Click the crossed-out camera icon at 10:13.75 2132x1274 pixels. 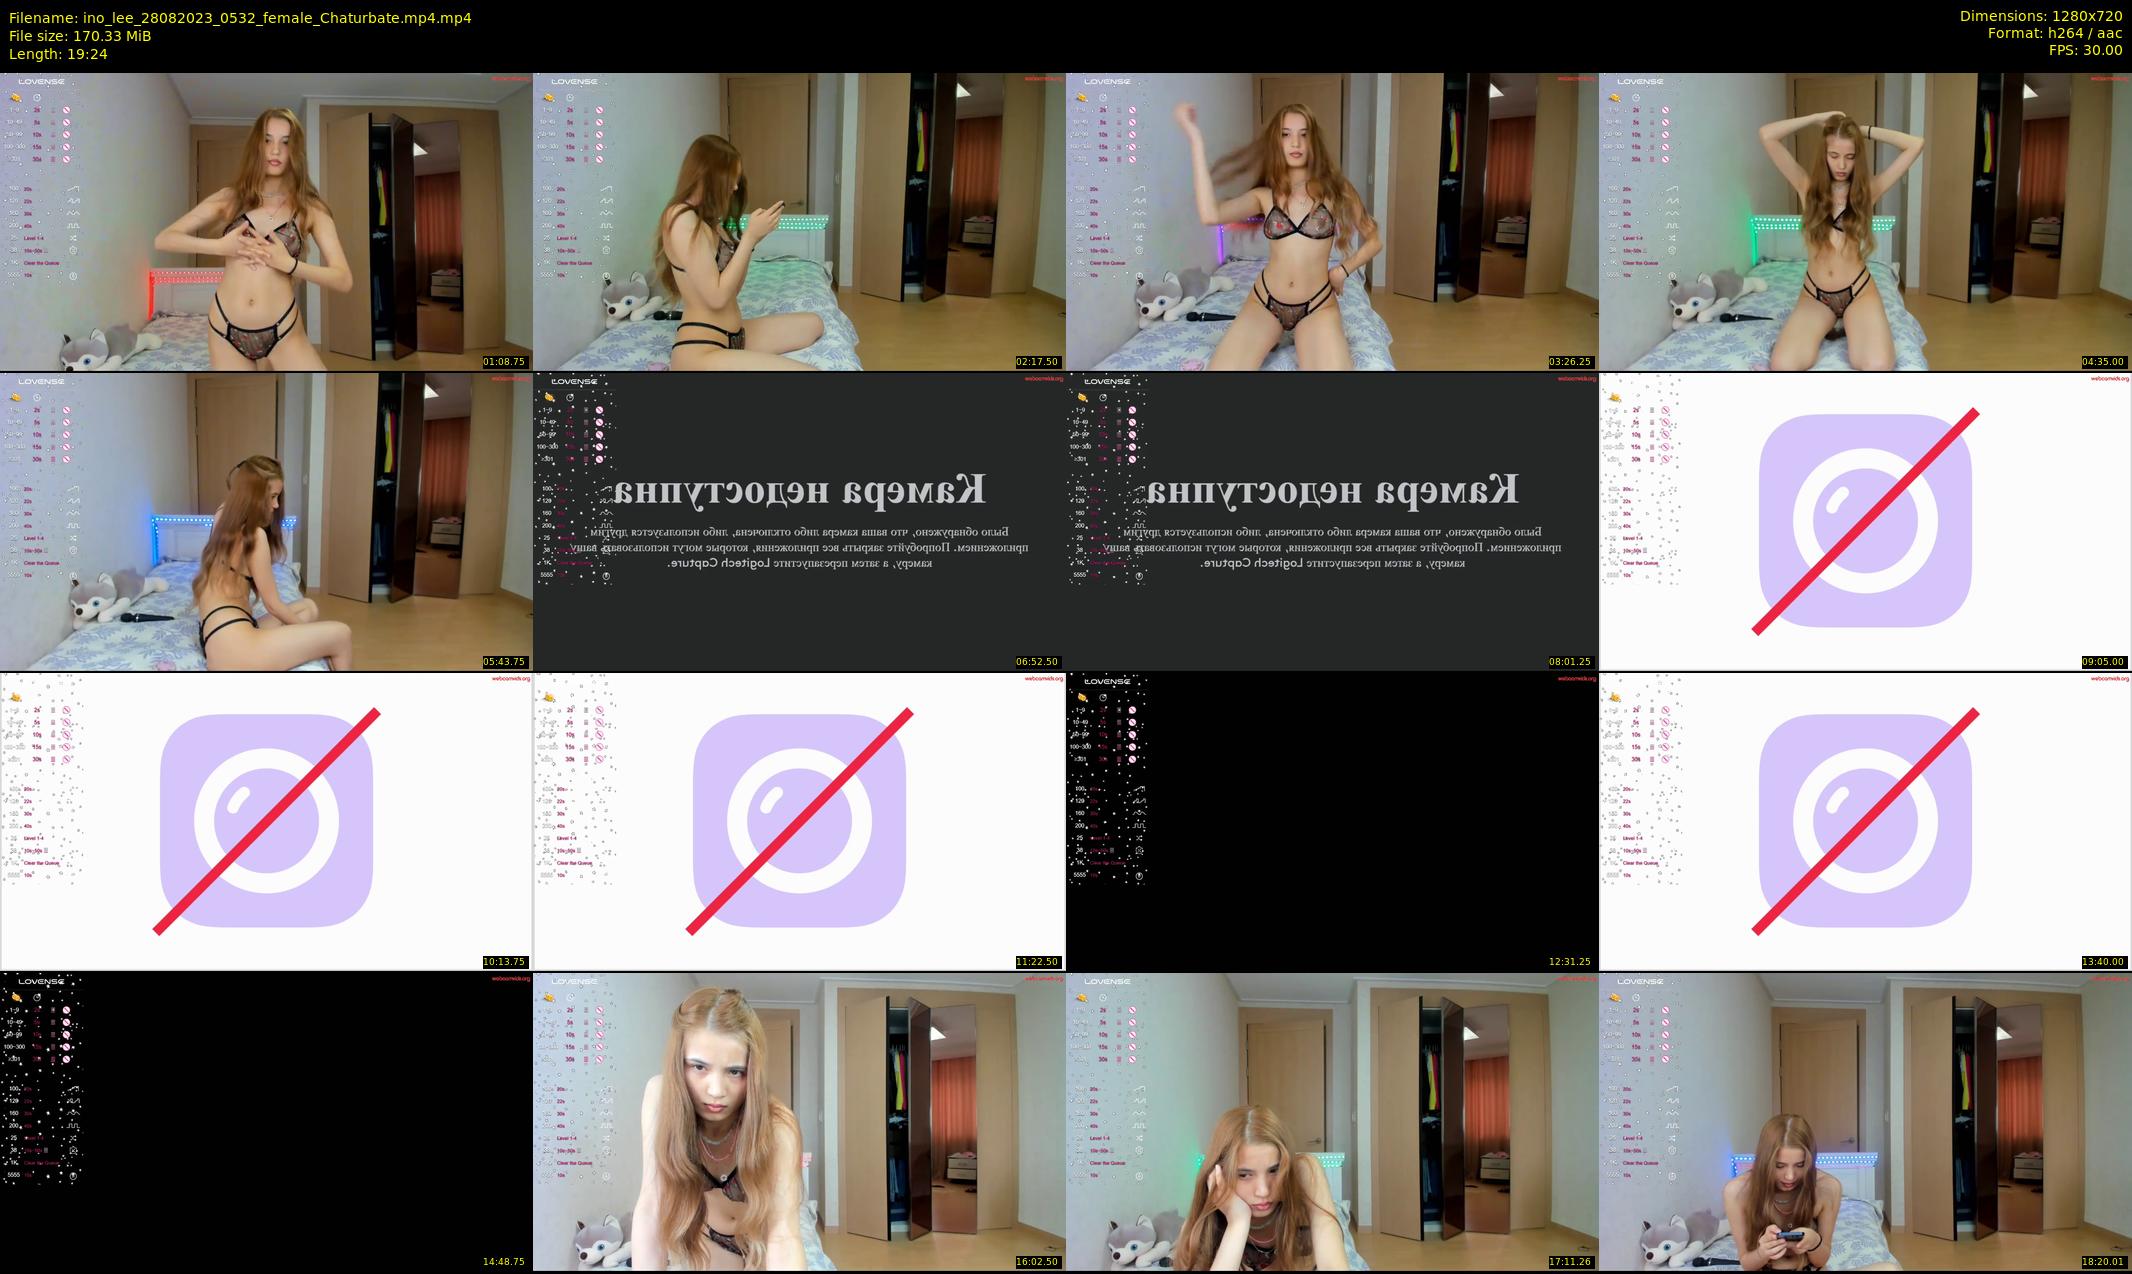tap(266, 821)
